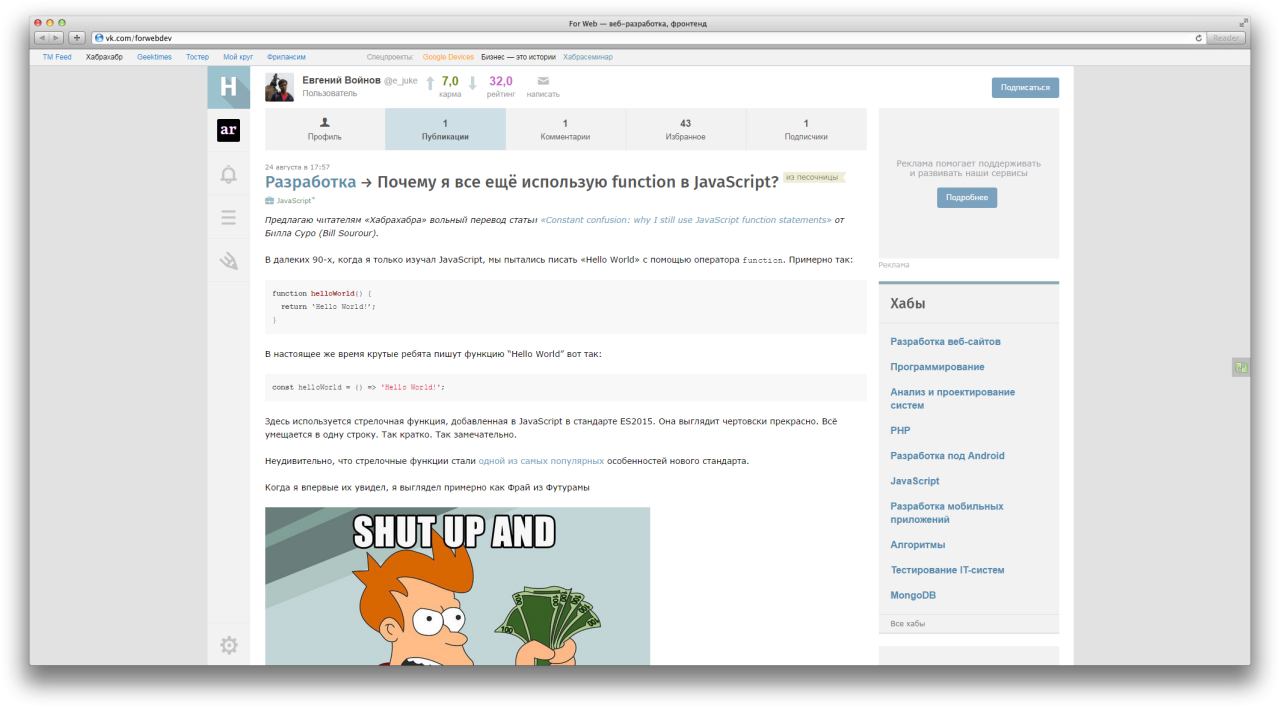Screen dimensions: 1280x708
Task: Open the Публикации tab
Action: point(445,129)
